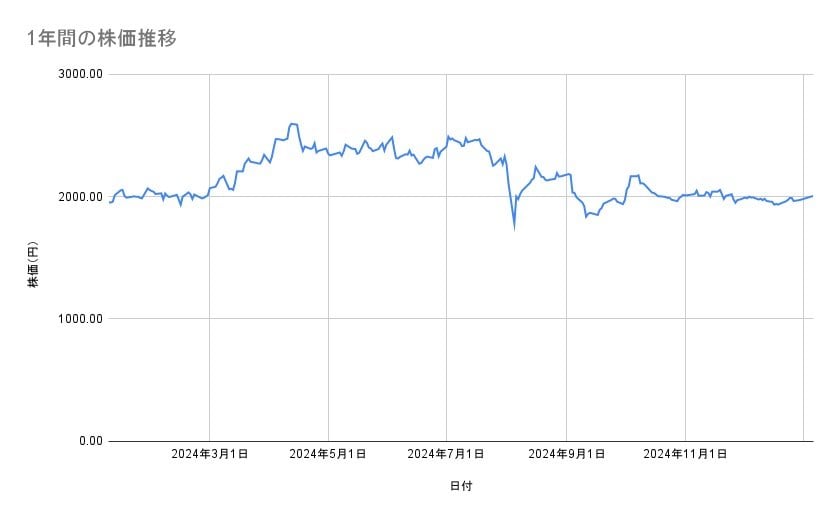Click the chart title "1年間の株価推移"
This screenshot has width=839, height=519.
click(x=103, y=39)
